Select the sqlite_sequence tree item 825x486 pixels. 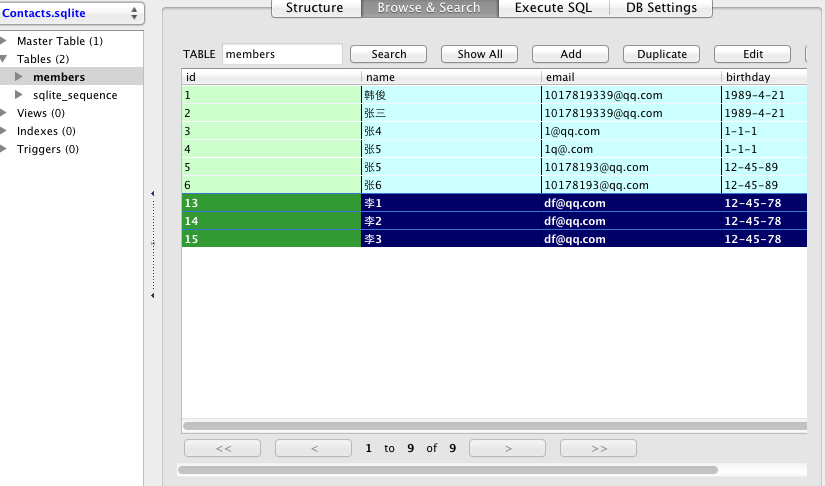point(75,95)
